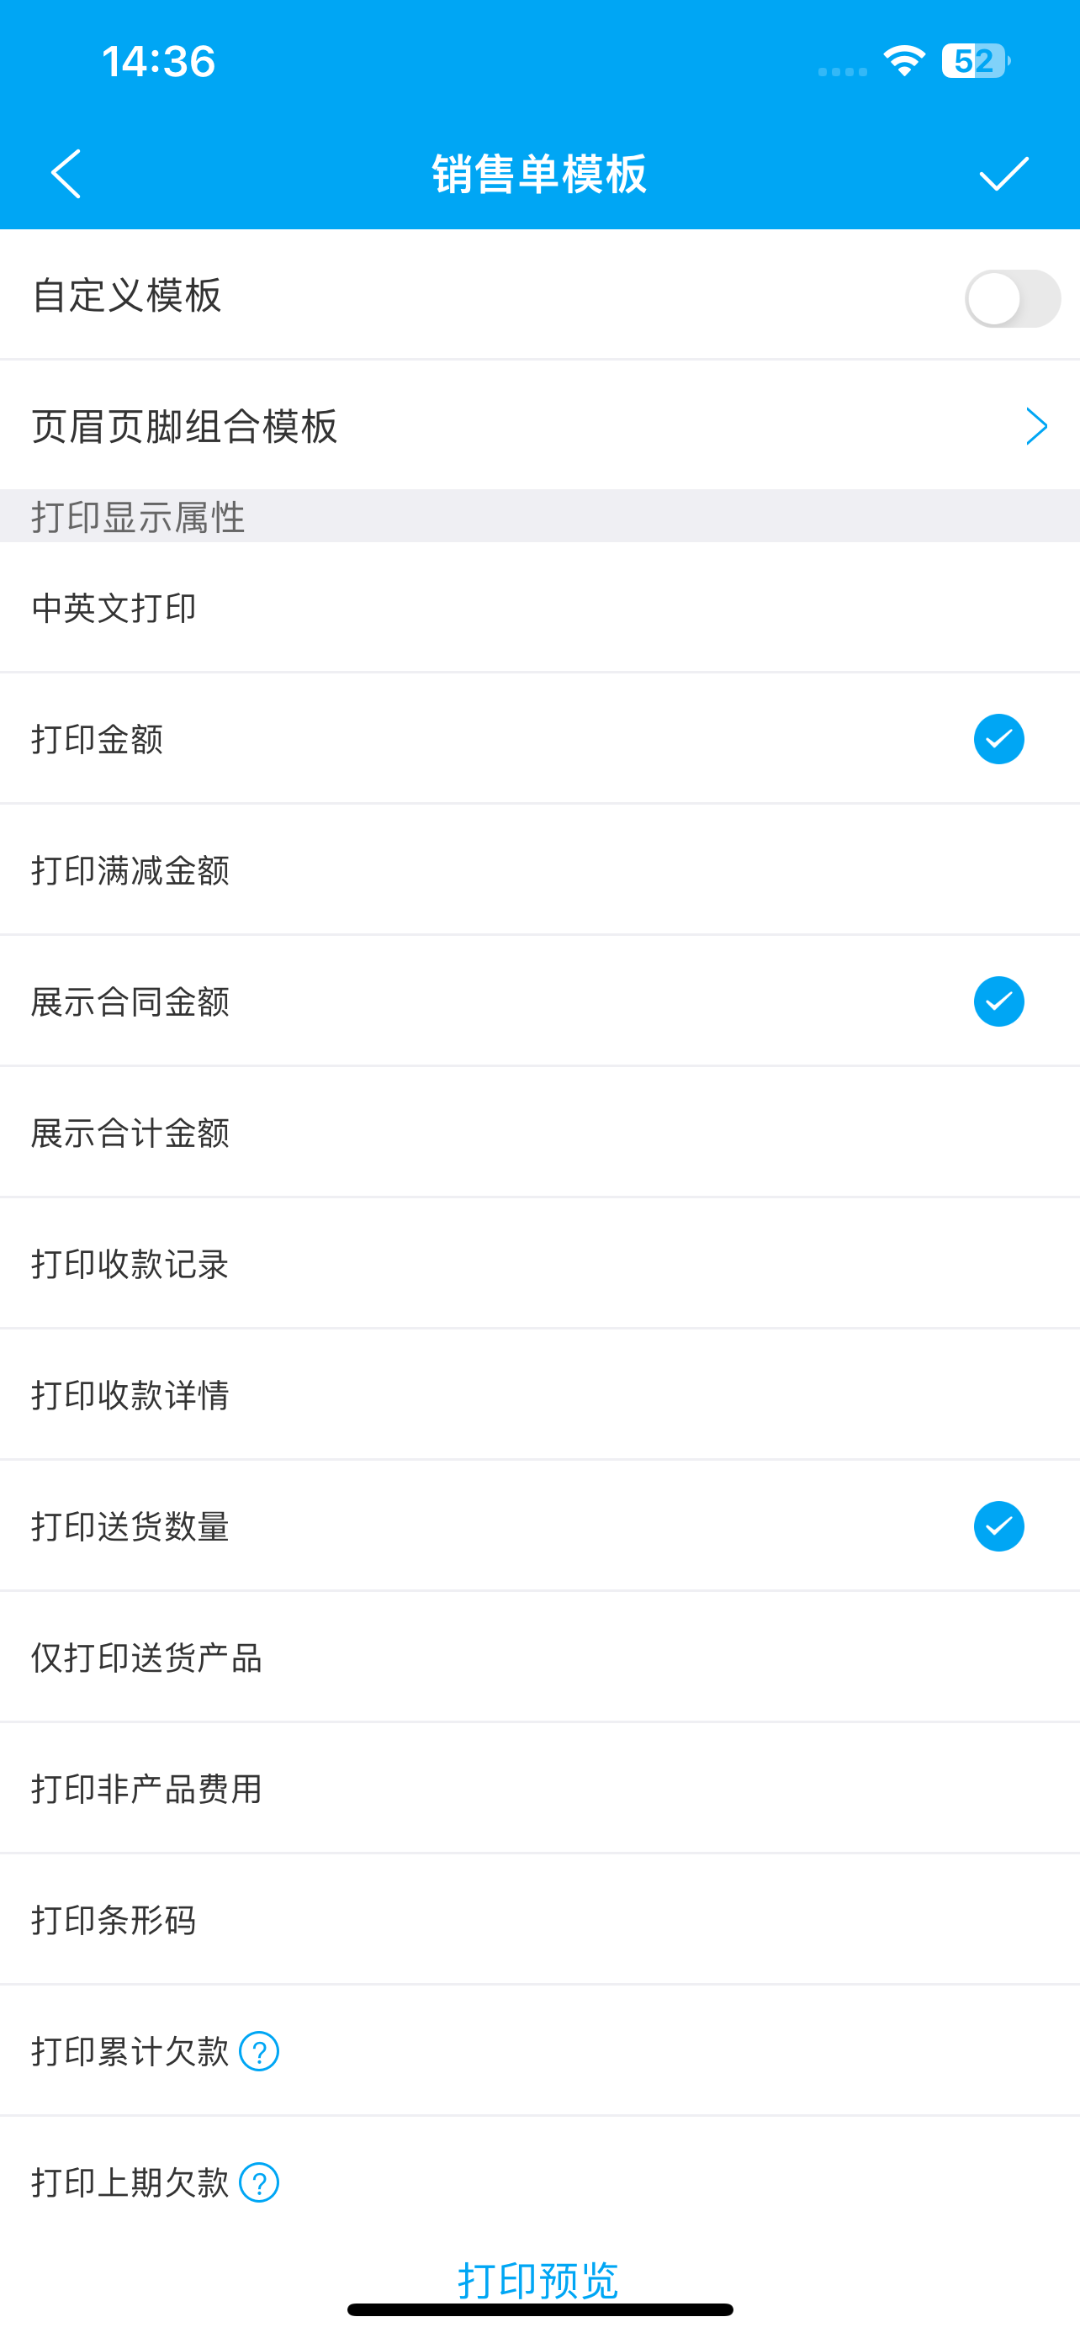Tap the battery indicator icon
1080x2336 pixels.
pyautogui.click(x=976, y=61)
